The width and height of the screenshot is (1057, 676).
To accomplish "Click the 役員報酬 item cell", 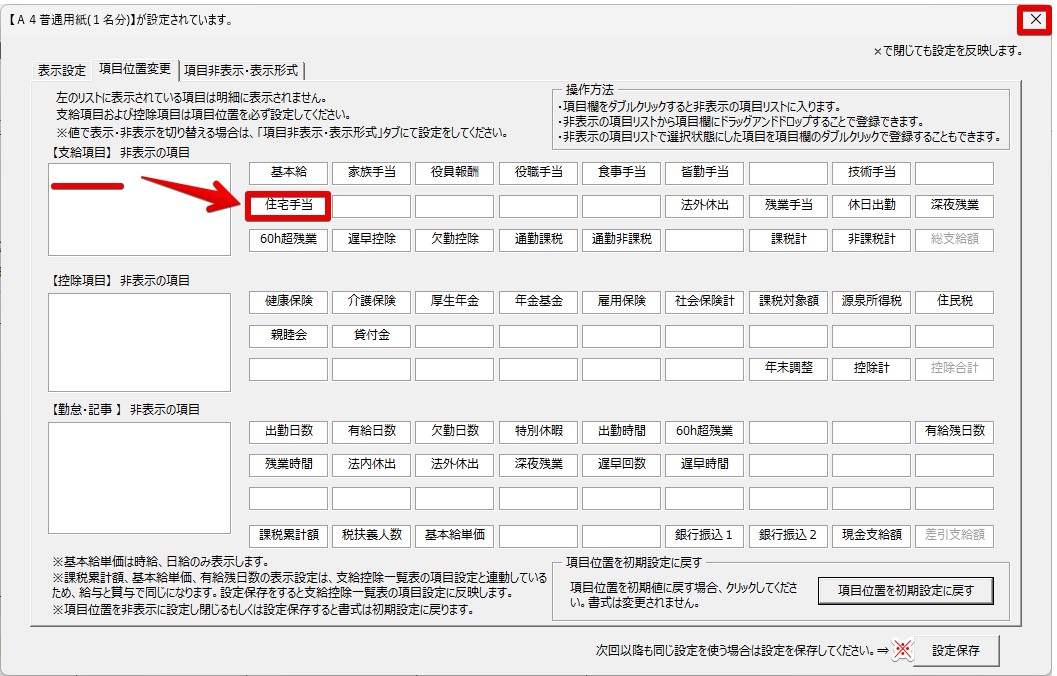I will point(454,173).
